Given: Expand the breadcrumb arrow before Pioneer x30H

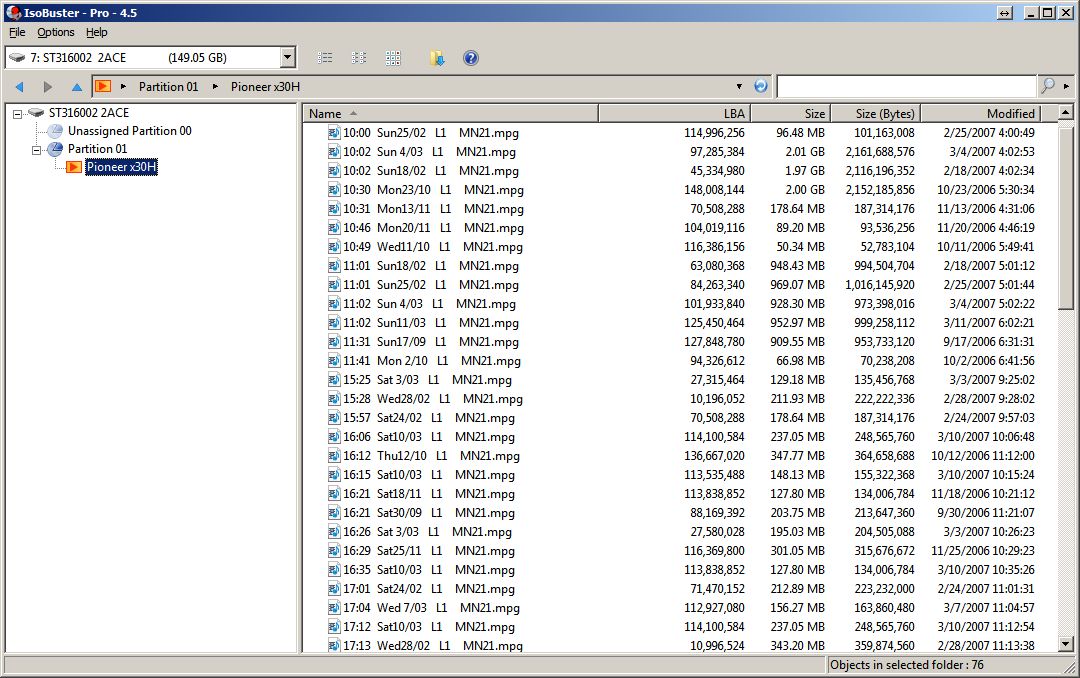Looking at the screenshot, I should (215, 87).
